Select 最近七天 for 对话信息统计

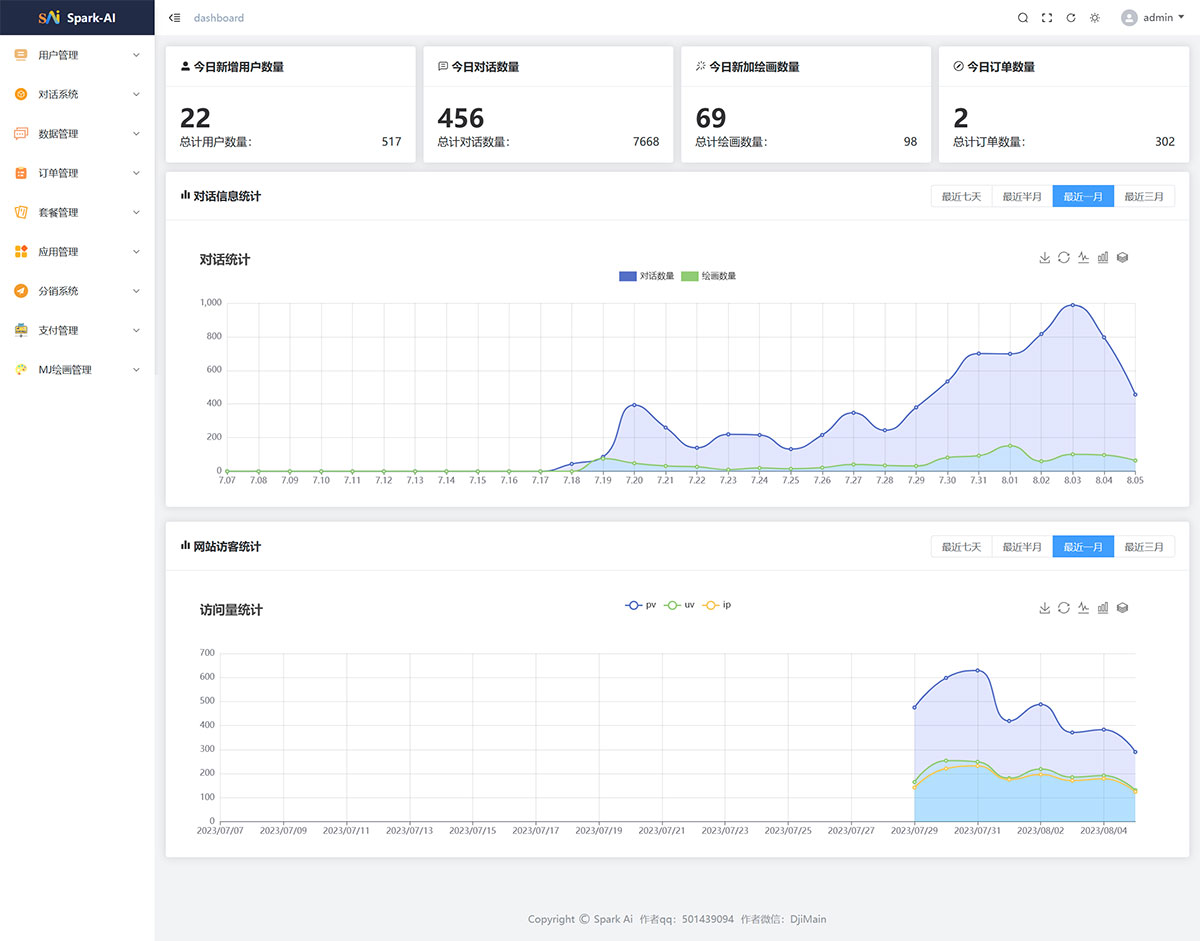point(961,197)
